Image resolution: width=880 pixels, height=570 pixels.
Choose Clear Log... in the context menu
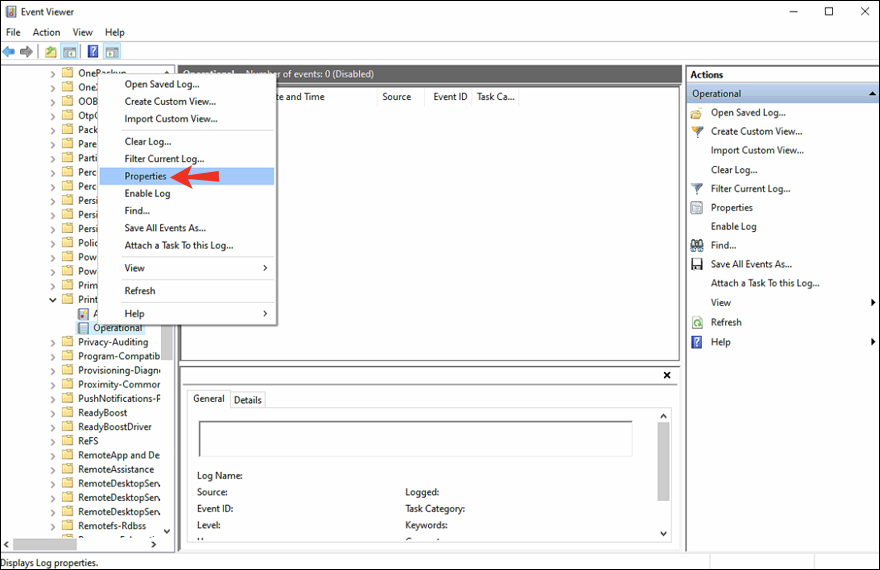point(187,141)
